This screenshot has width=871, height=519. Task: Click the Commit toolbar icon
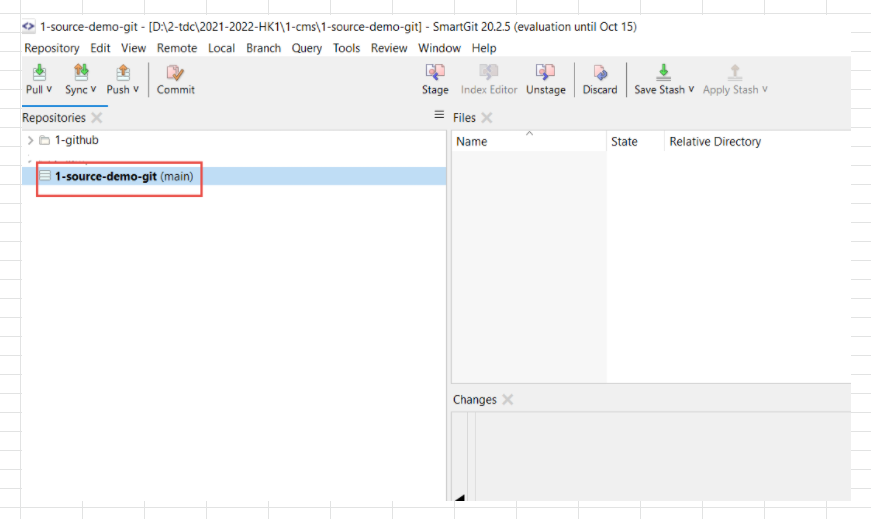pyautogui.click(x=176, y=73)
